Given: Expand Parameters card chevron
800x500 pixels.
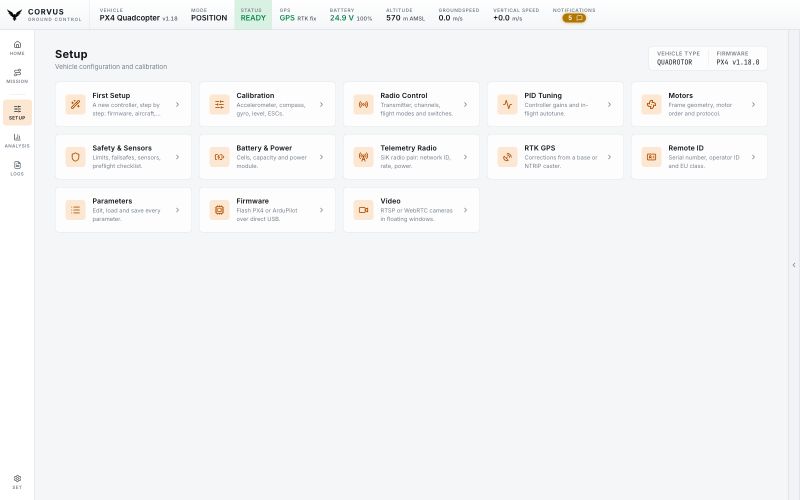Looking at the screenshot, I should click(178, 210).
